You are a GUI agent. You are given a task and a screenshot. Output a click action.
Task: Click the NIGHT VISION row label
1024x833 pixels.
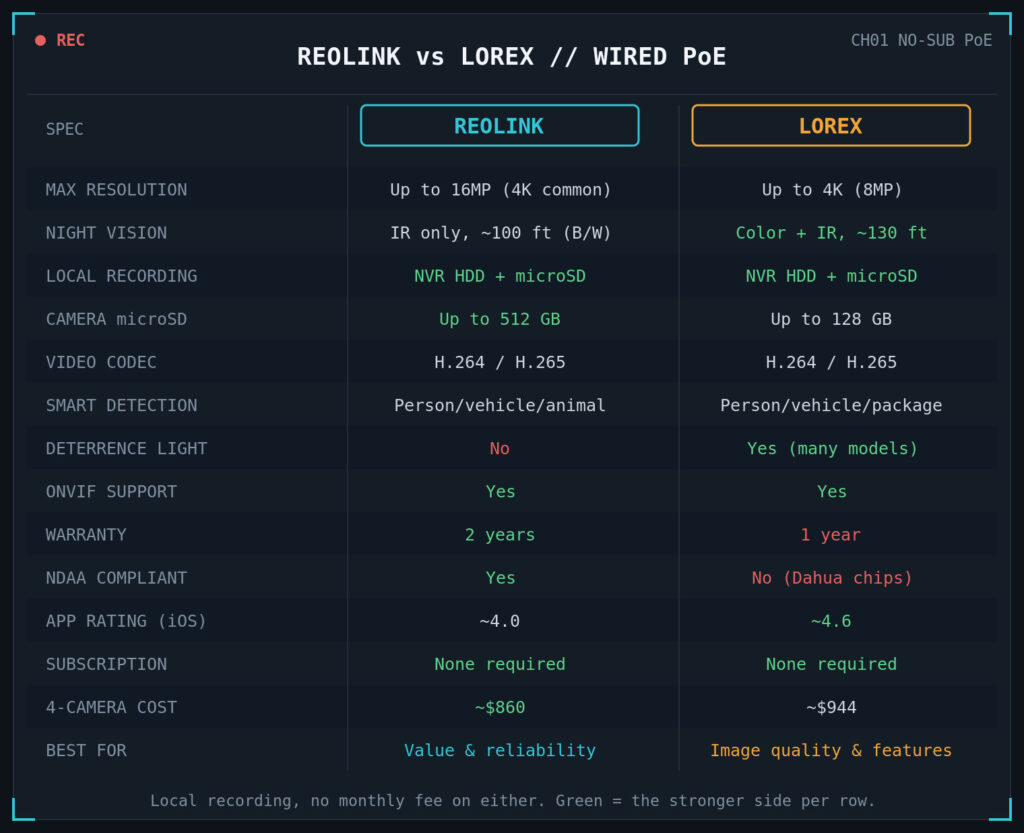[106, 233]
